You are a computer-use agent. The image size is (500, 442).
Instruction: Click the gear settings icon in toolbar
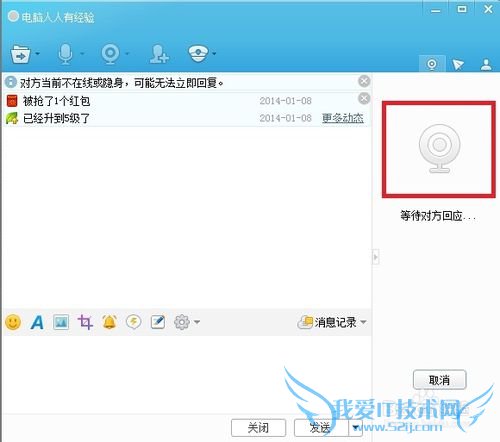click(182, 322)
